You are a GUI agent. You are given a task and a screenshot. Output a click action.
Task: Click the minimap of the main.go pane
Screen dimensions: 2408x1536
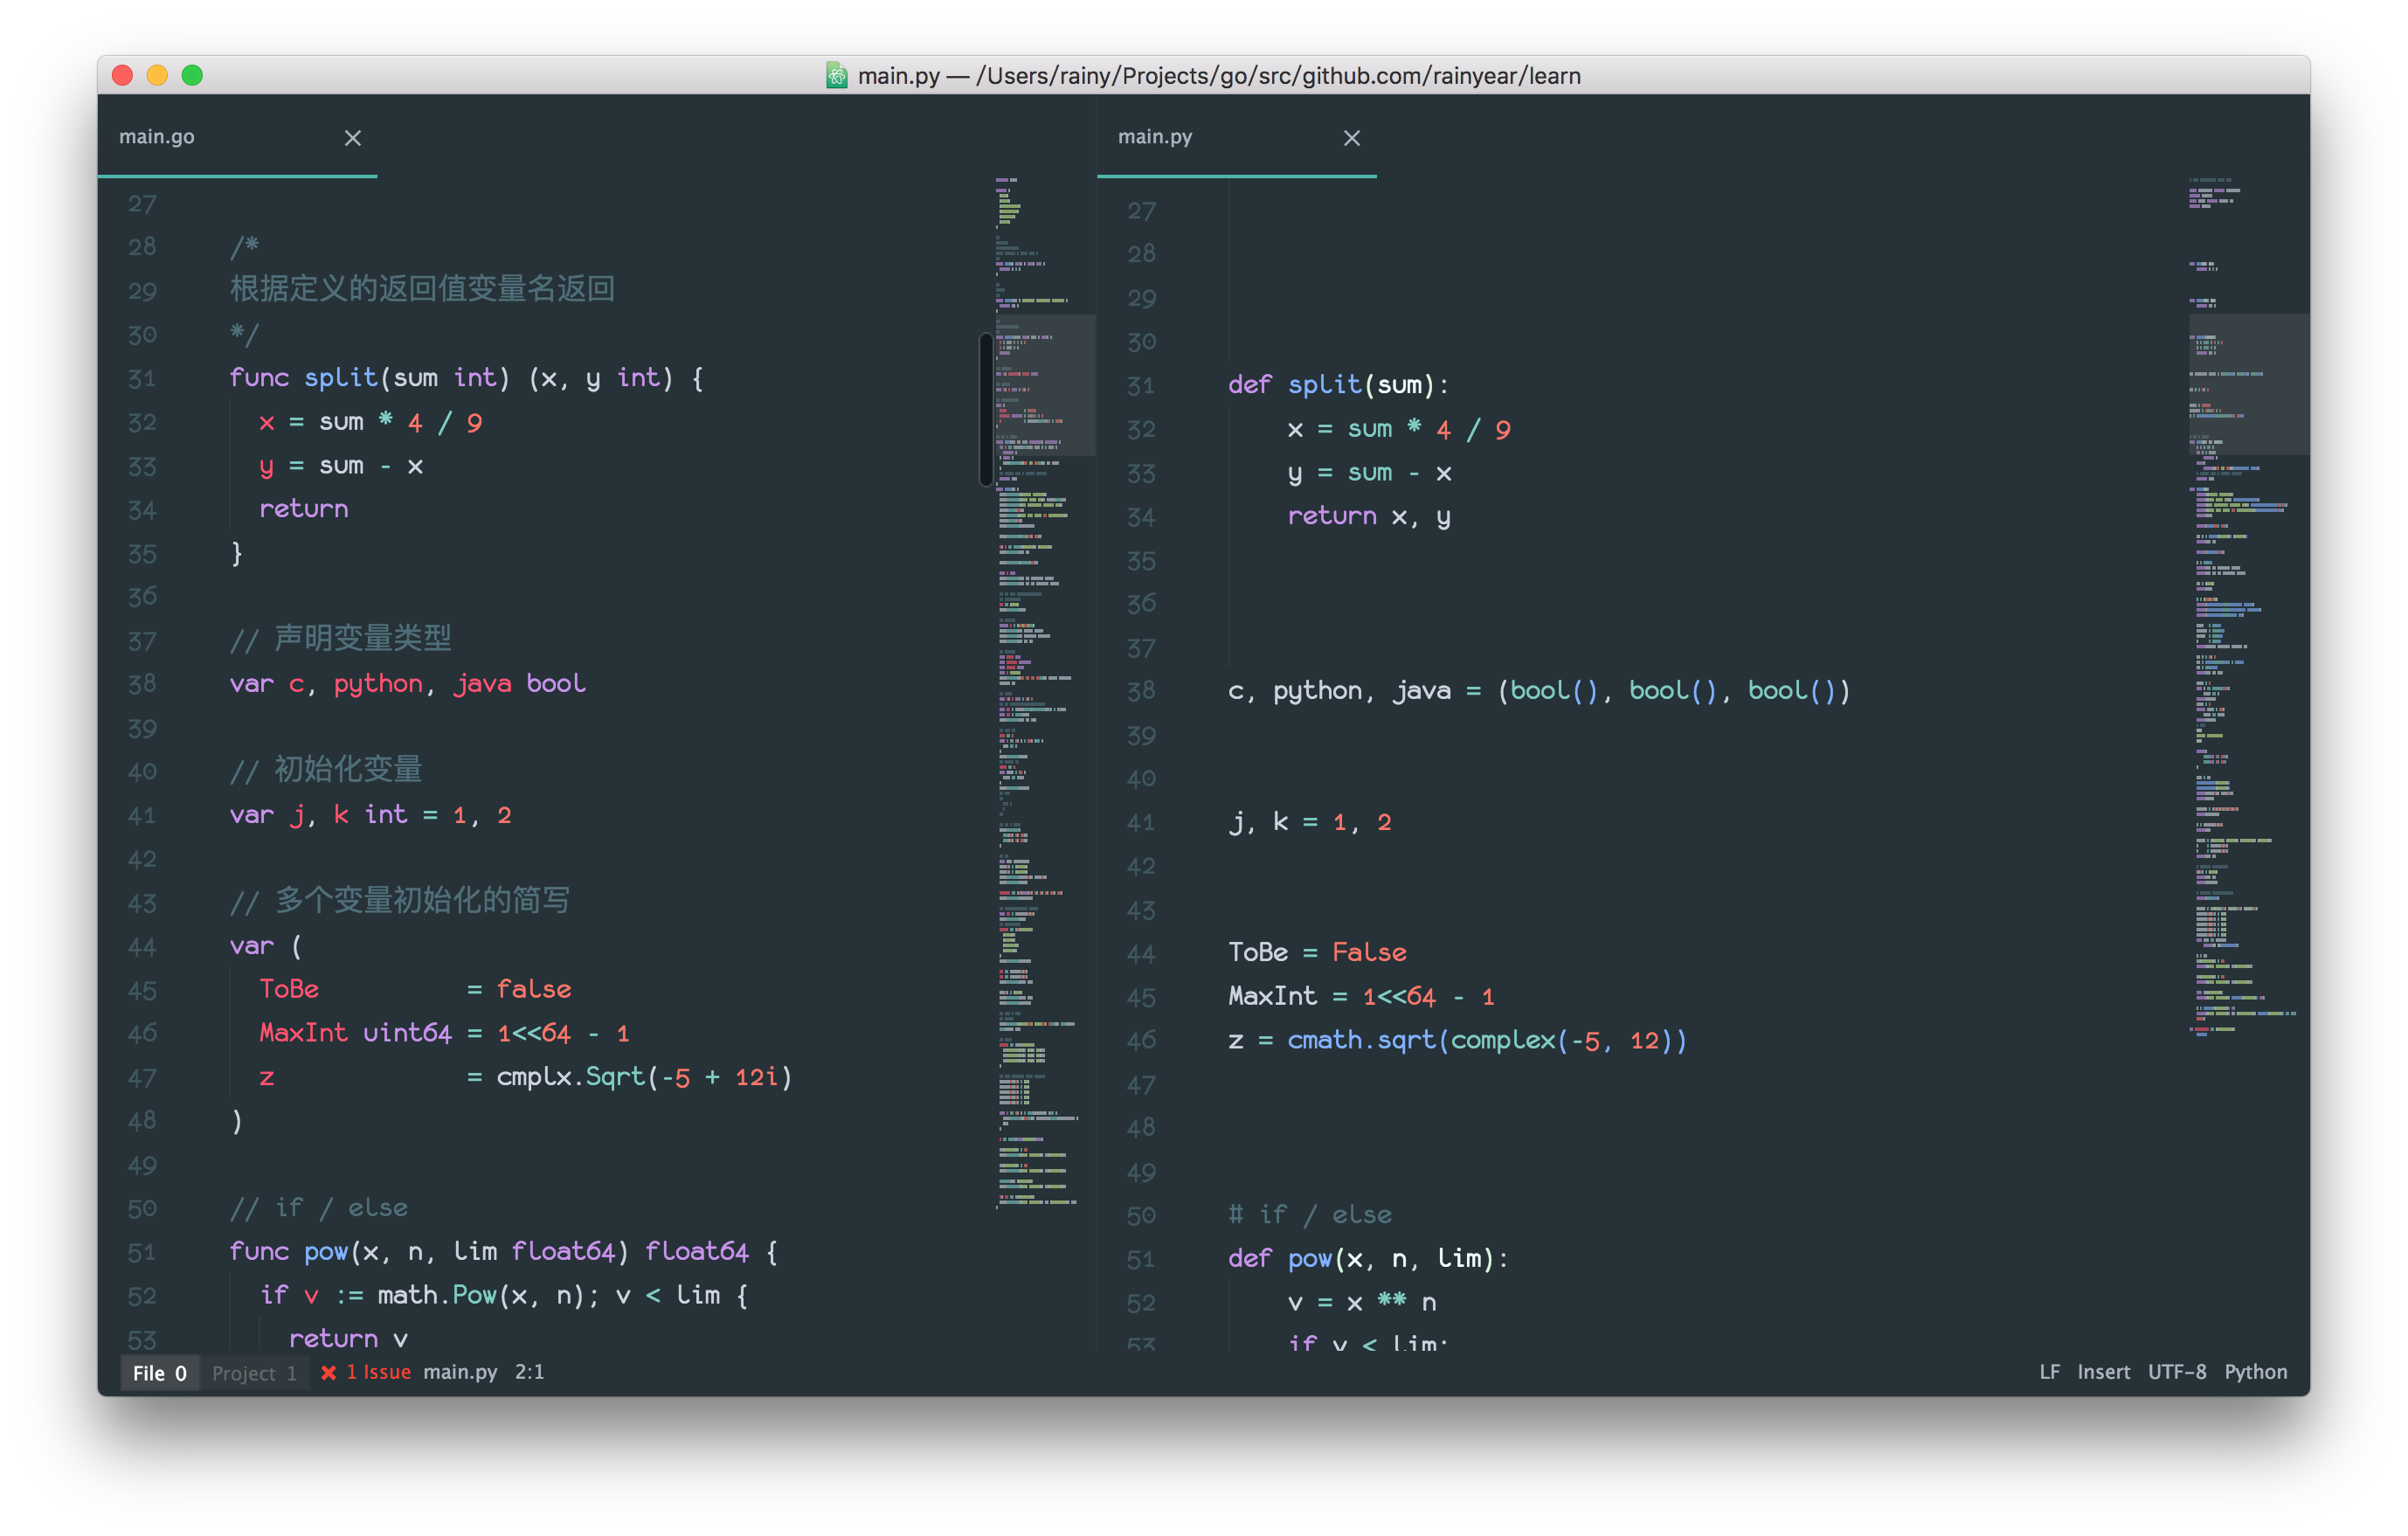pyautogui.click(x=1030, y=700)
